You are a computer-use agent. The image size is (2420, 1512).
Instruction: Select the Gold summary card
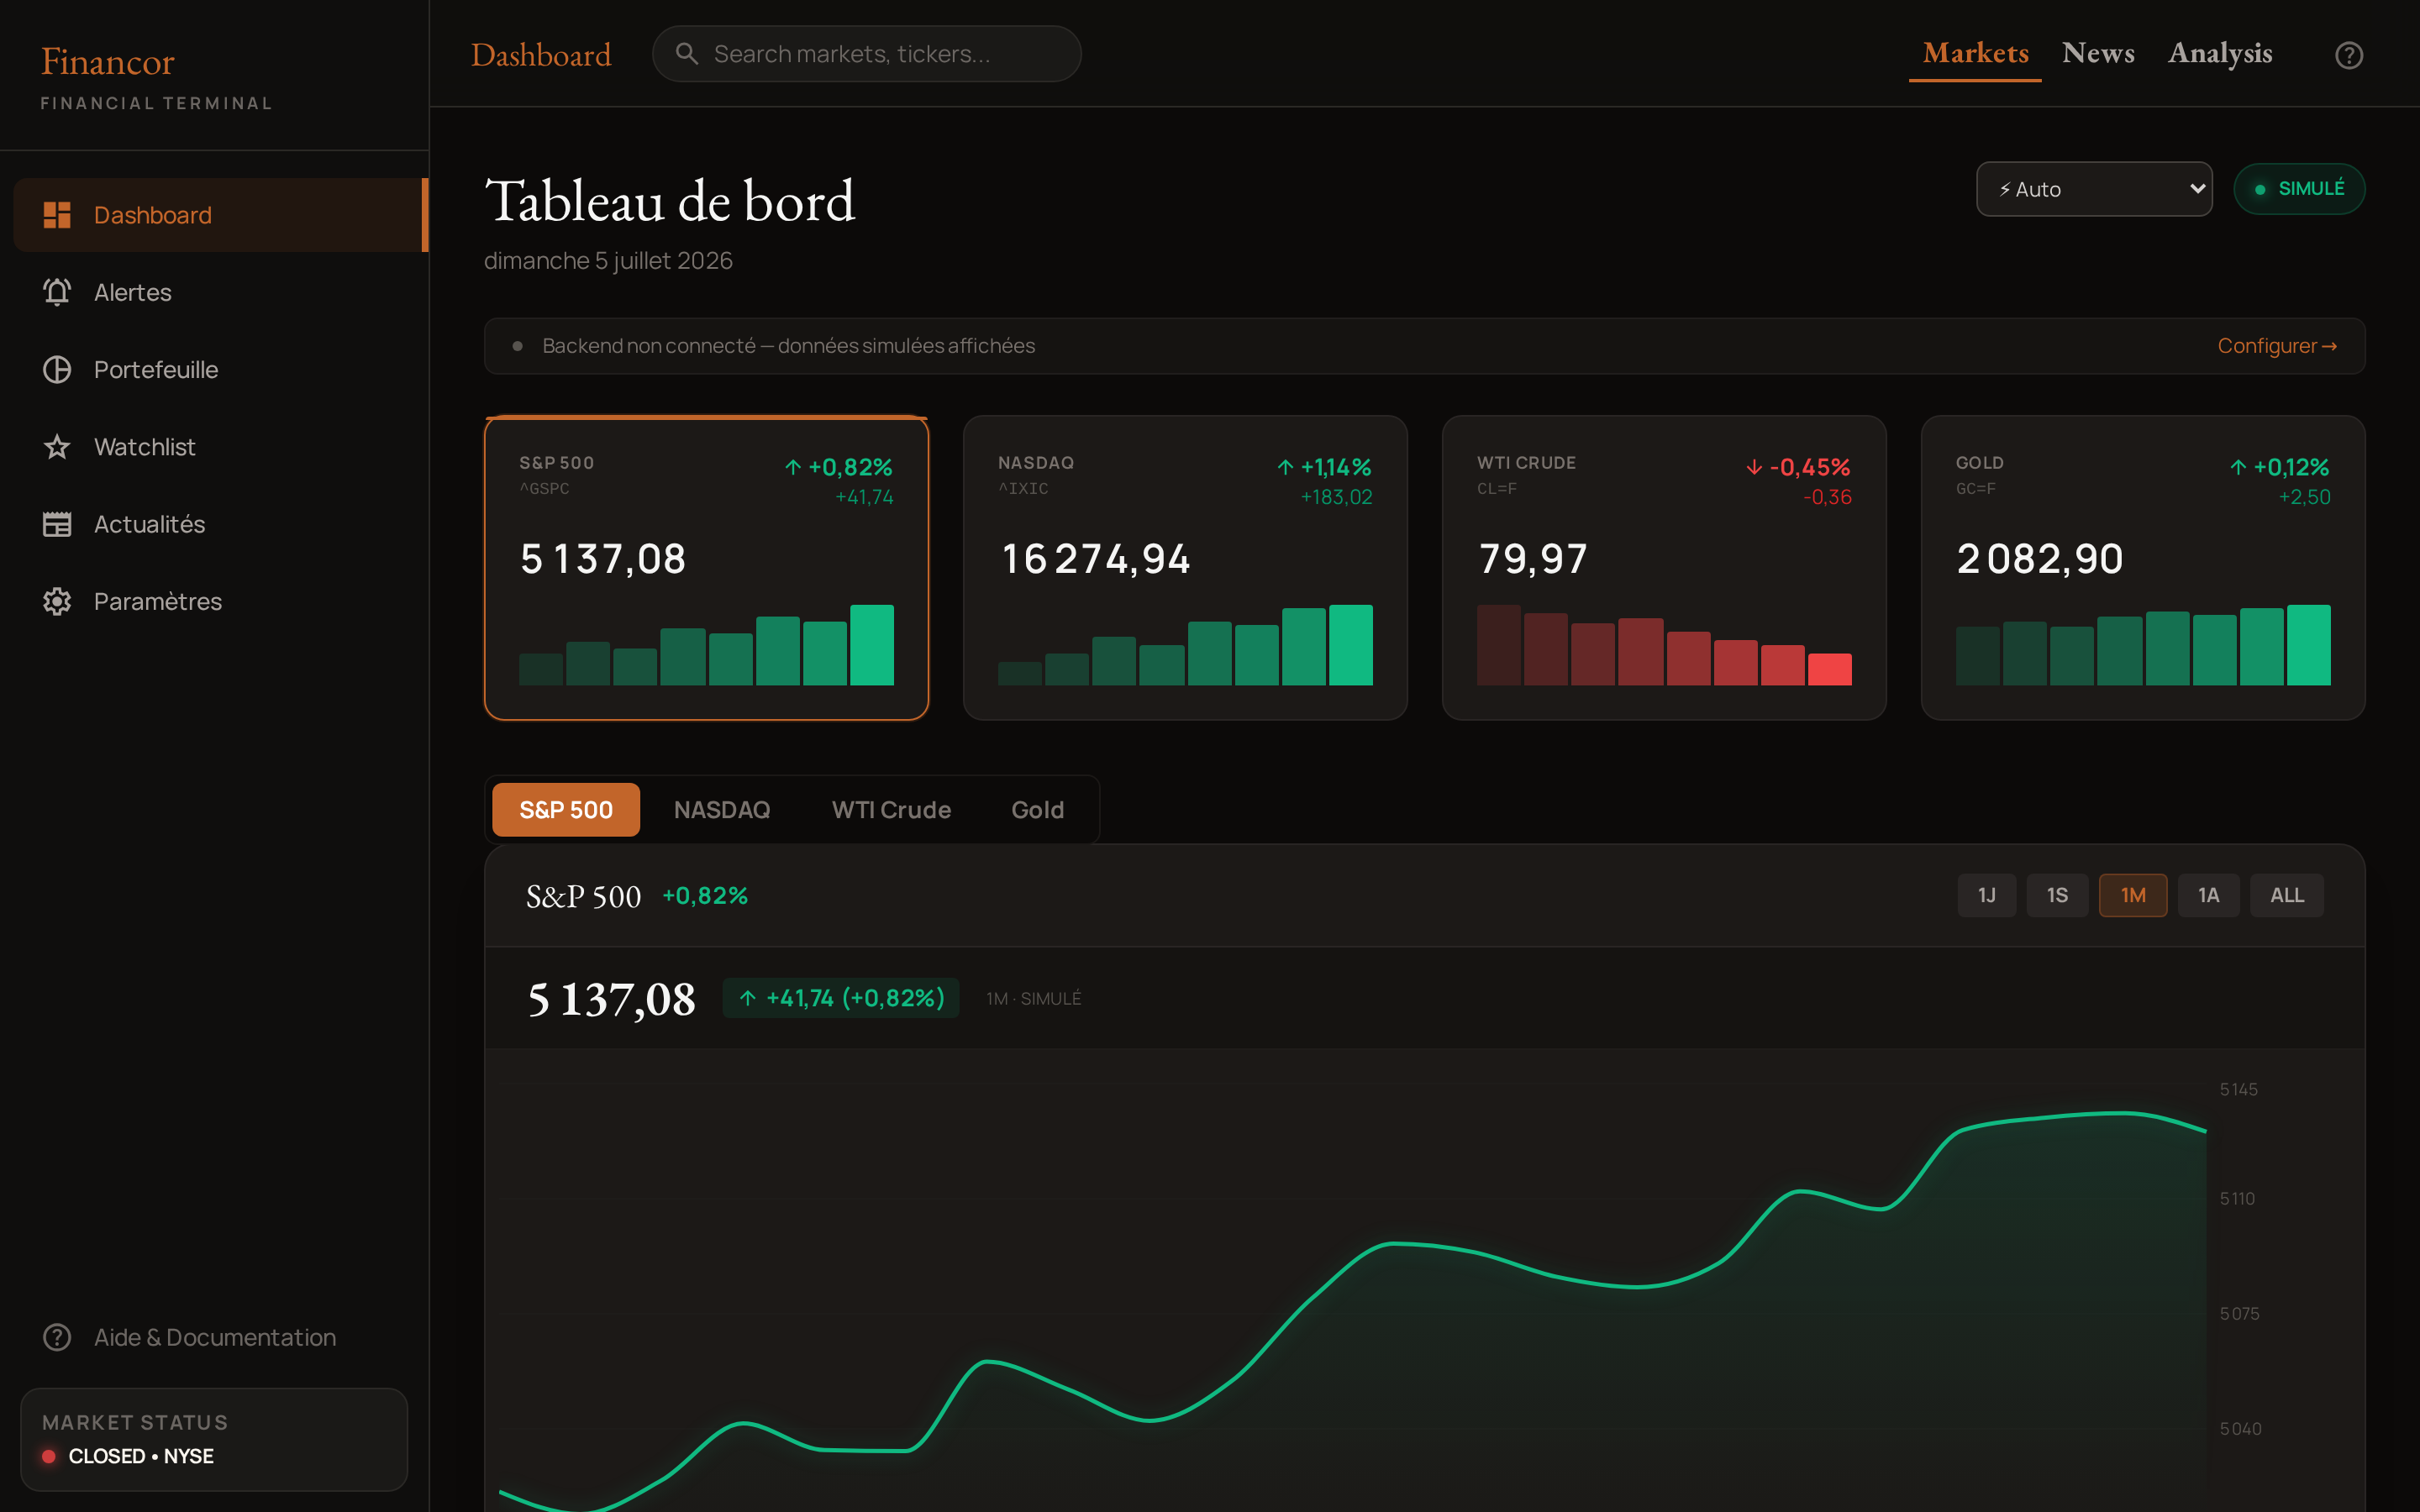tap(2143, 568)
